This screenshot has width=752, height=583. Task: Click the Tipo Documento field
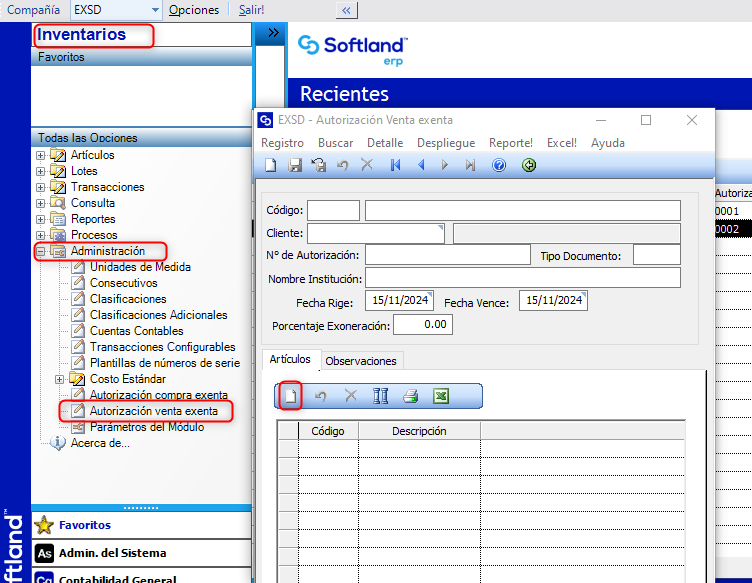click(x=657, y=255)
